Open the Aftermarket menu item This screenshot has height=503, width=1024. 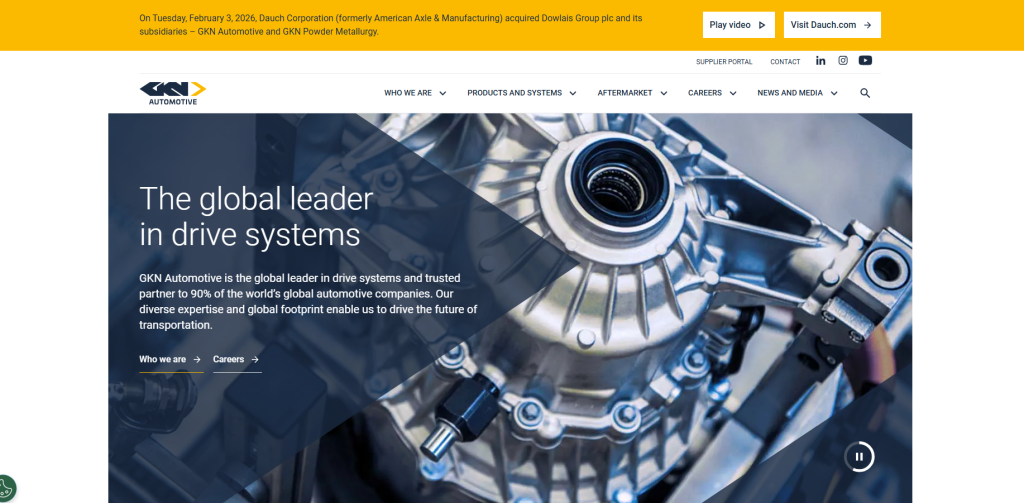(x=625, y=93)
